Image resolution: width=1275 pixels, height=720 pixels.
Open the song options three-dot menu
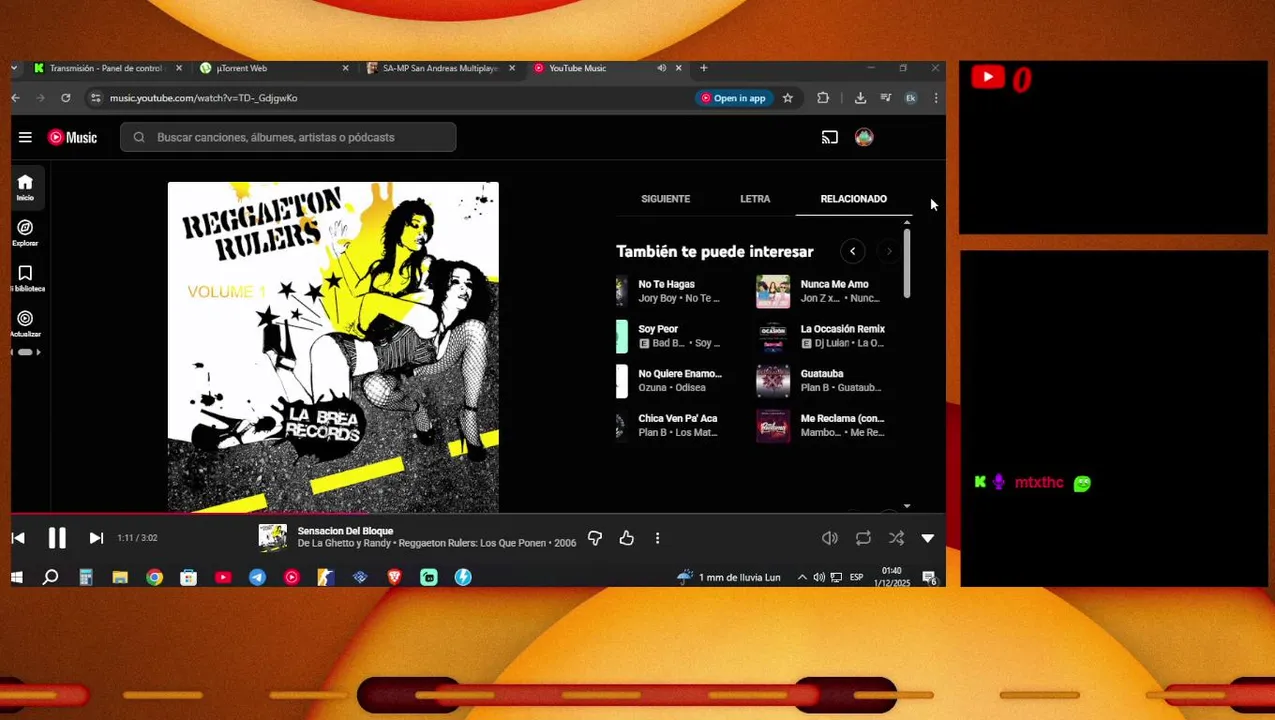(657, 538)
